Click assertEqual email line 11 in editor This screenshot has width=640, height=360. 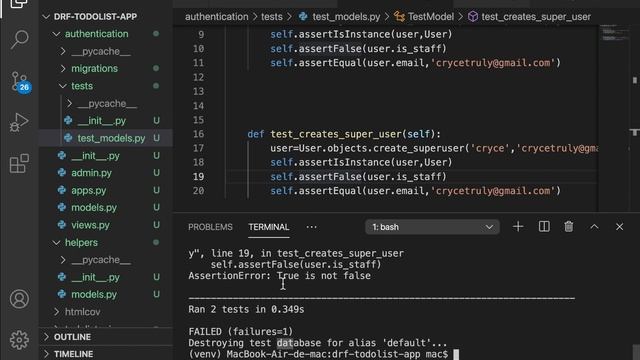[416, 63]
